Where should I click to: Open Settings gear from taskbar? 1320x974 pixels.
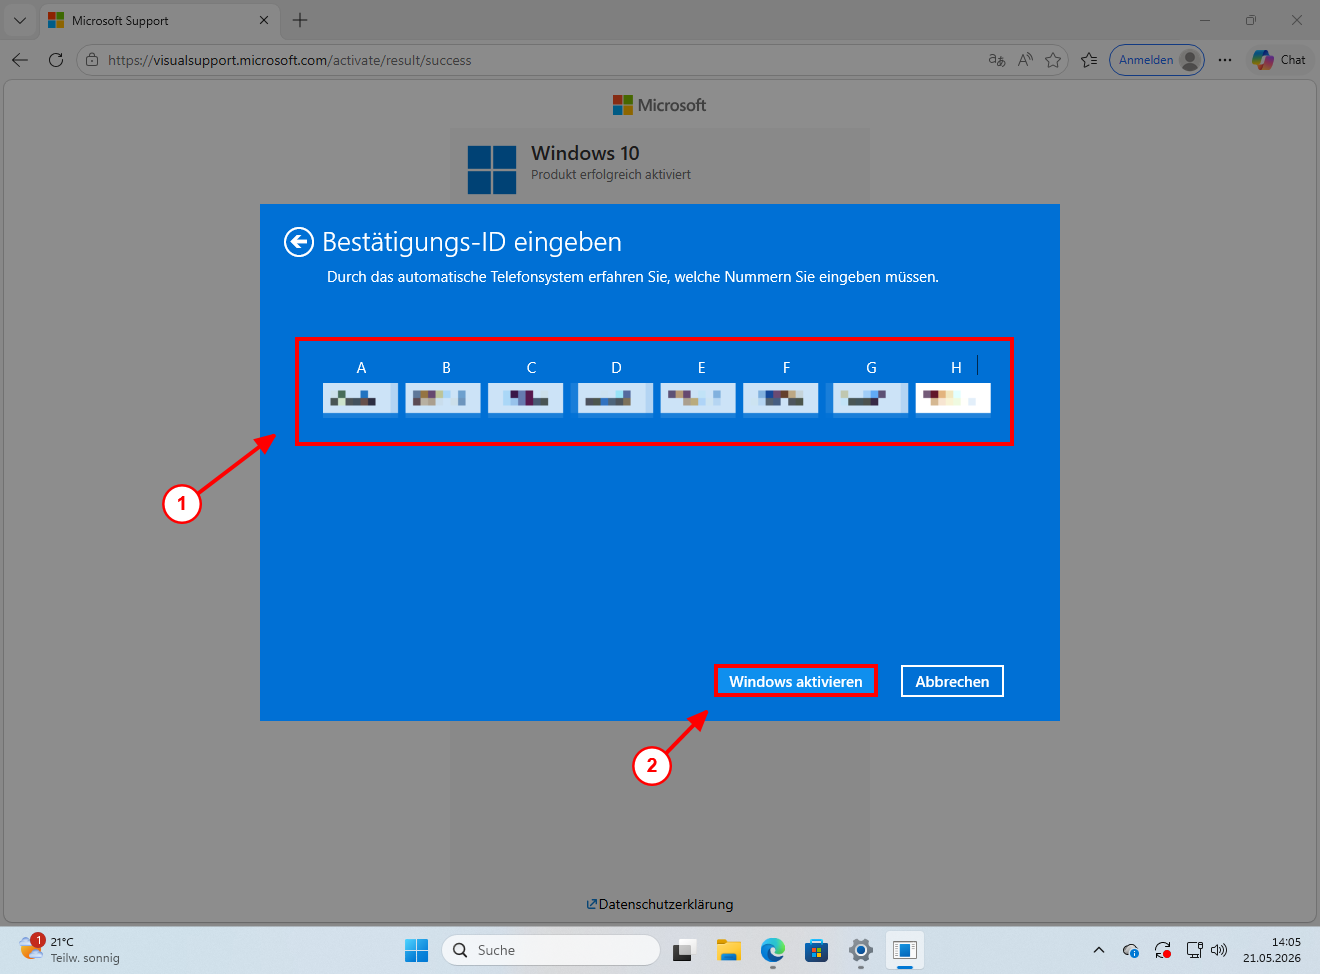coord(861,950)
